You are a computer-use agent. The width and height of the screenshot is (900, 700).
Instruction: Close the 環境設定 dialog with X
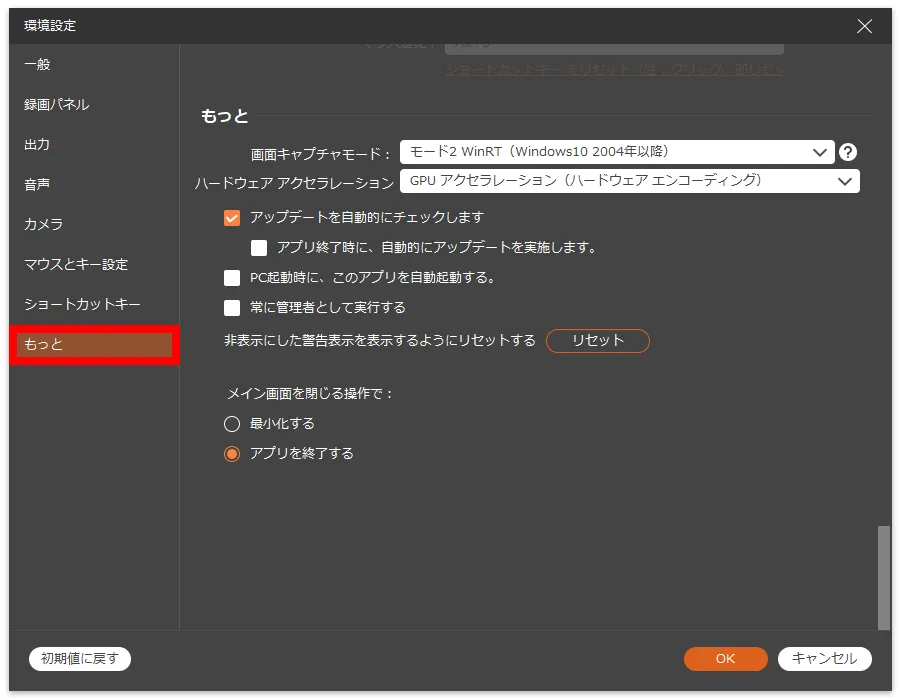864,26
